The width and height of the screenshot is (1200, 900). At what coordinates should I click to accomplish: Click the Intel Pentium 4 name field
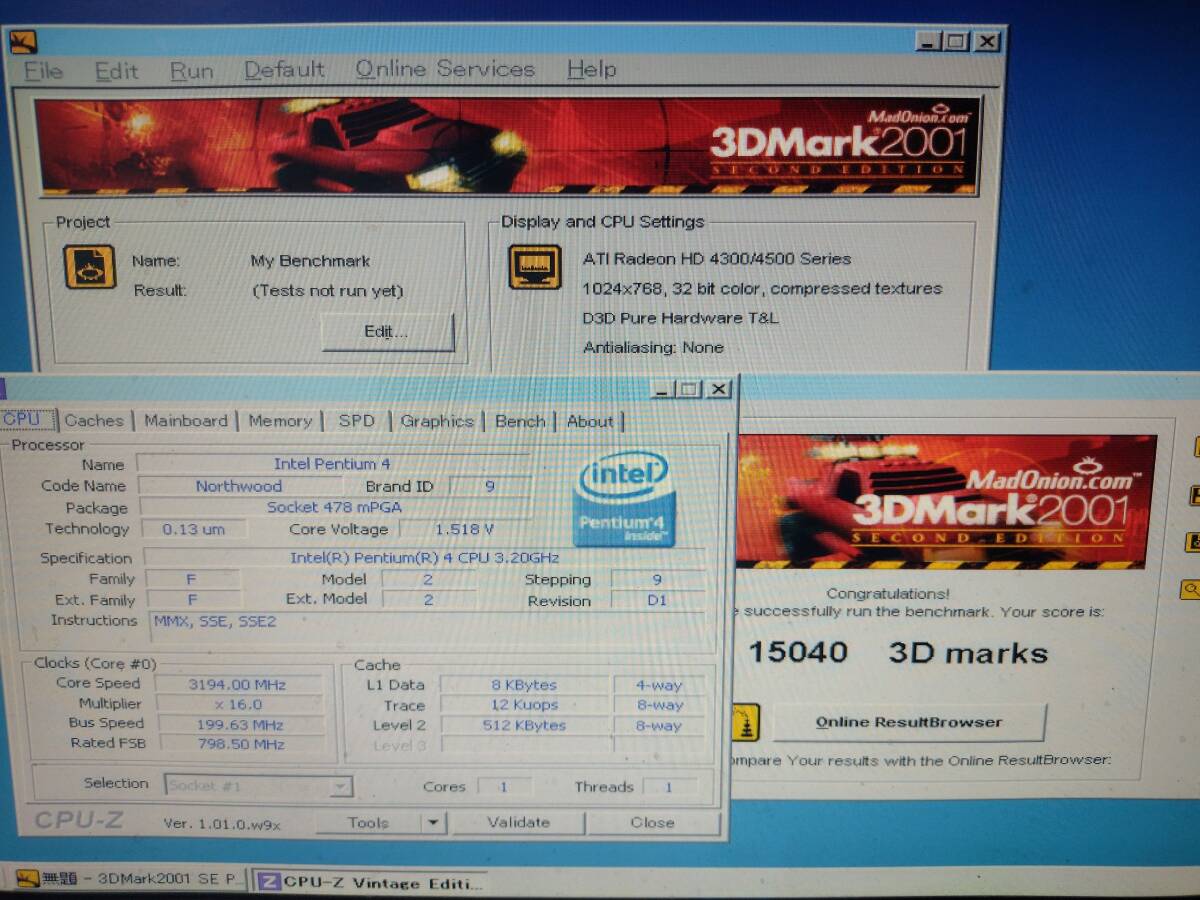(332, 464)
